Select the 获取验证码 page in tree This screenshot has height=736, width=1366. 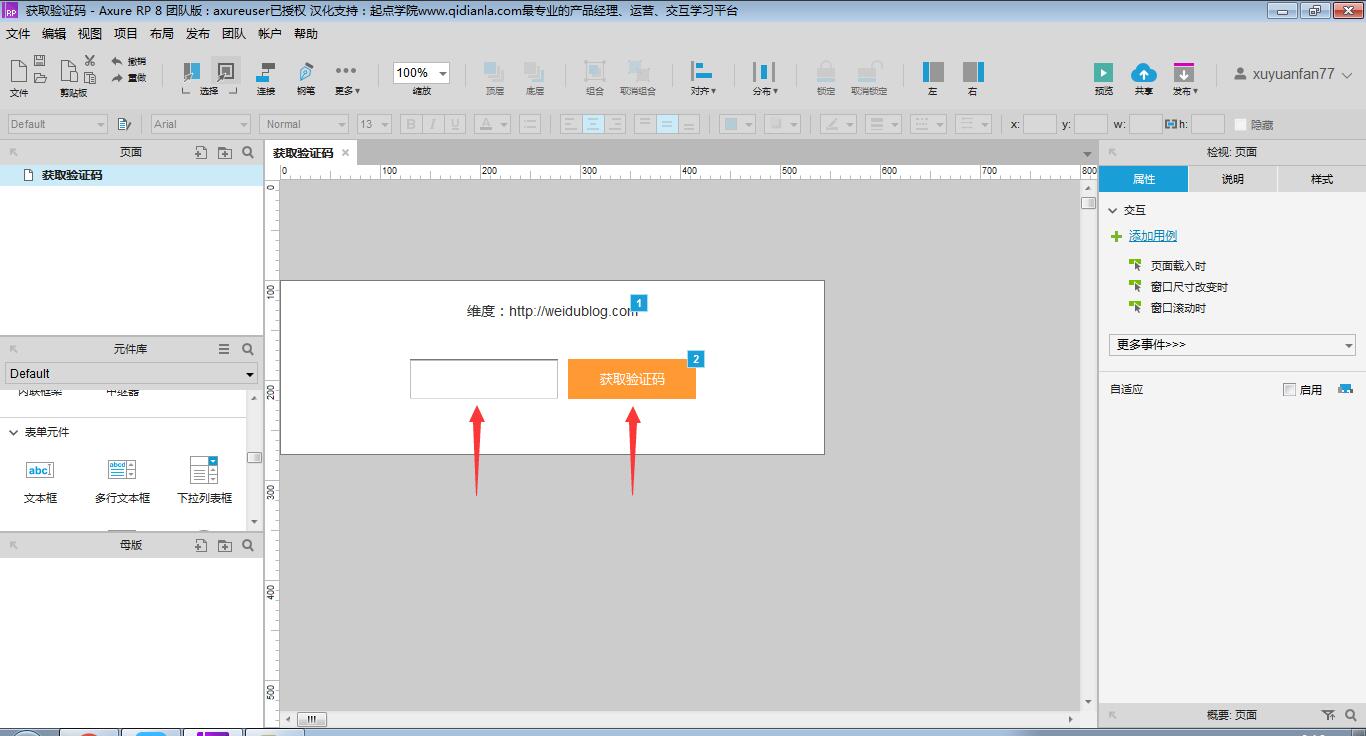pyautogui.click(x=71, y=175)
